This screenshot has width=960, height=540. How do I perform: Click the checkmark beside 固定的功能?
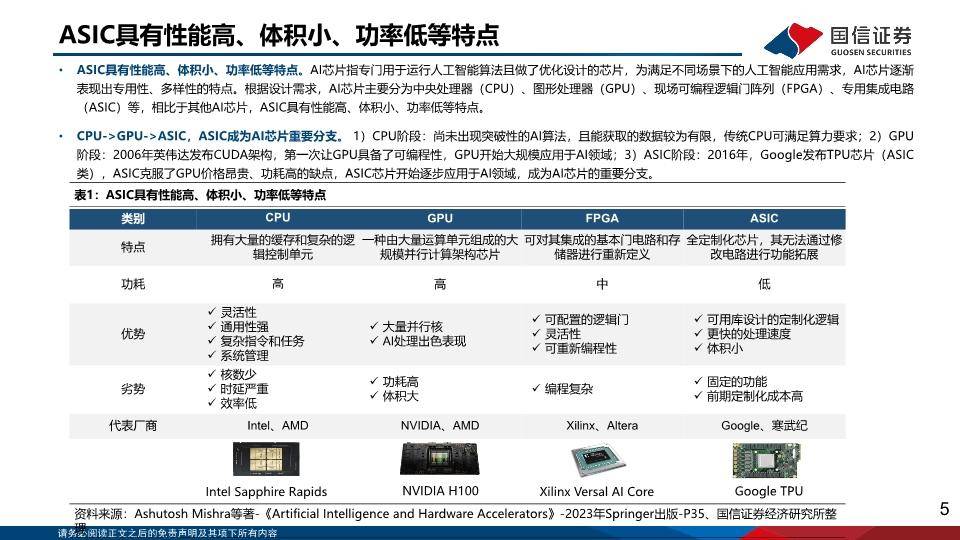point(699,381)
